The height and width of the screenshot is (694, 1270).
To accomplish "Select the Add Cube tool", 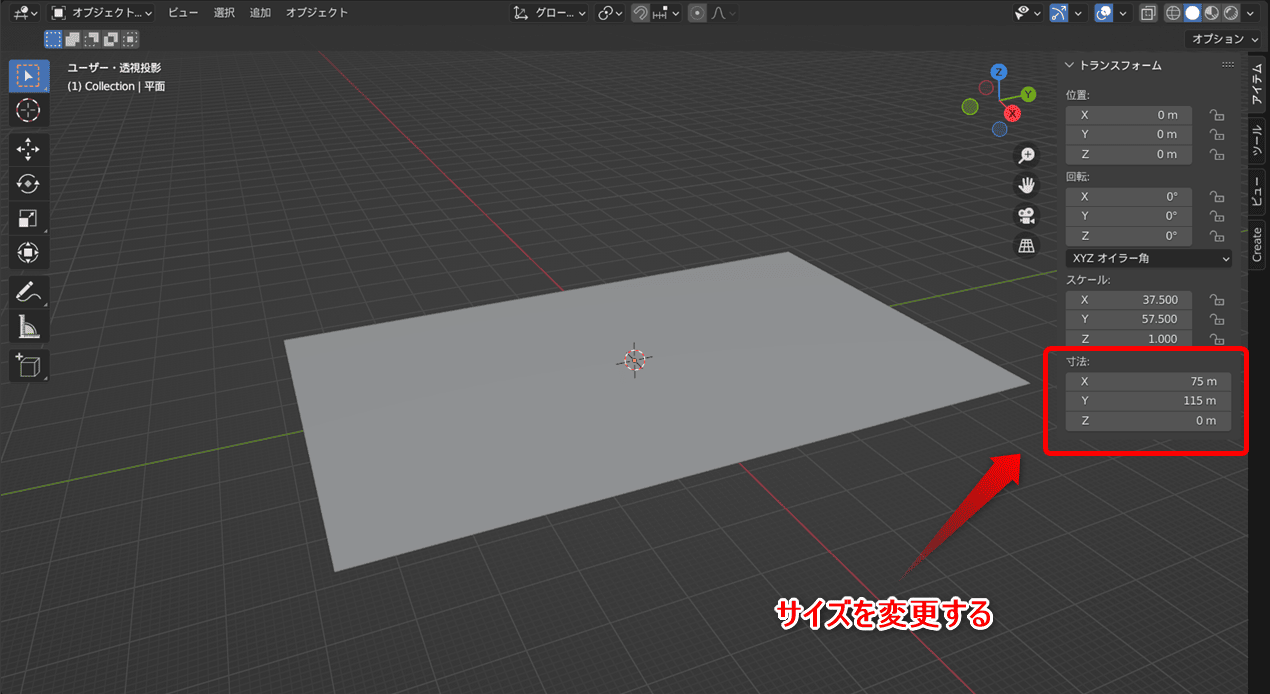I will (28, 365).
